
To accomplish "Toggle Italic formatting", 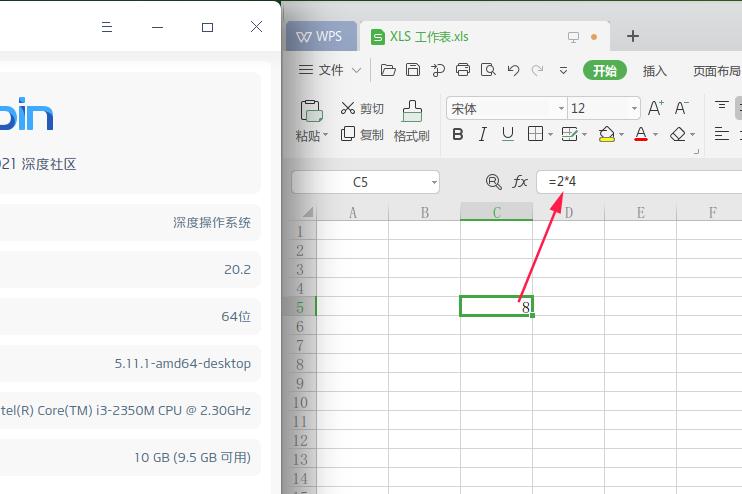I will click(x=483, y=134).
